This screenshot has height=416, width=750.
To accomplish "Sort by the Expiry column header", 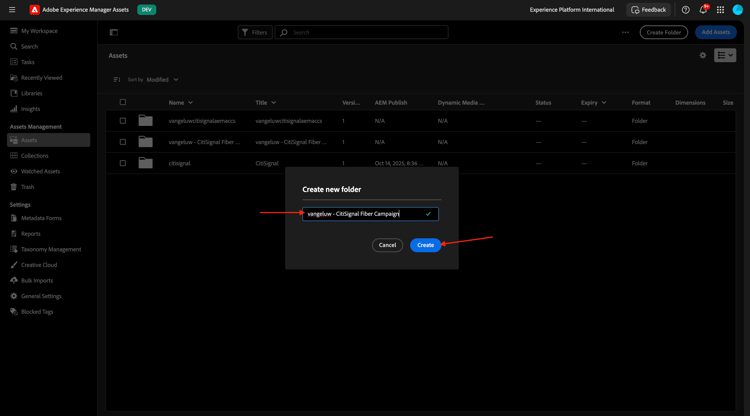I will point(593,103).
